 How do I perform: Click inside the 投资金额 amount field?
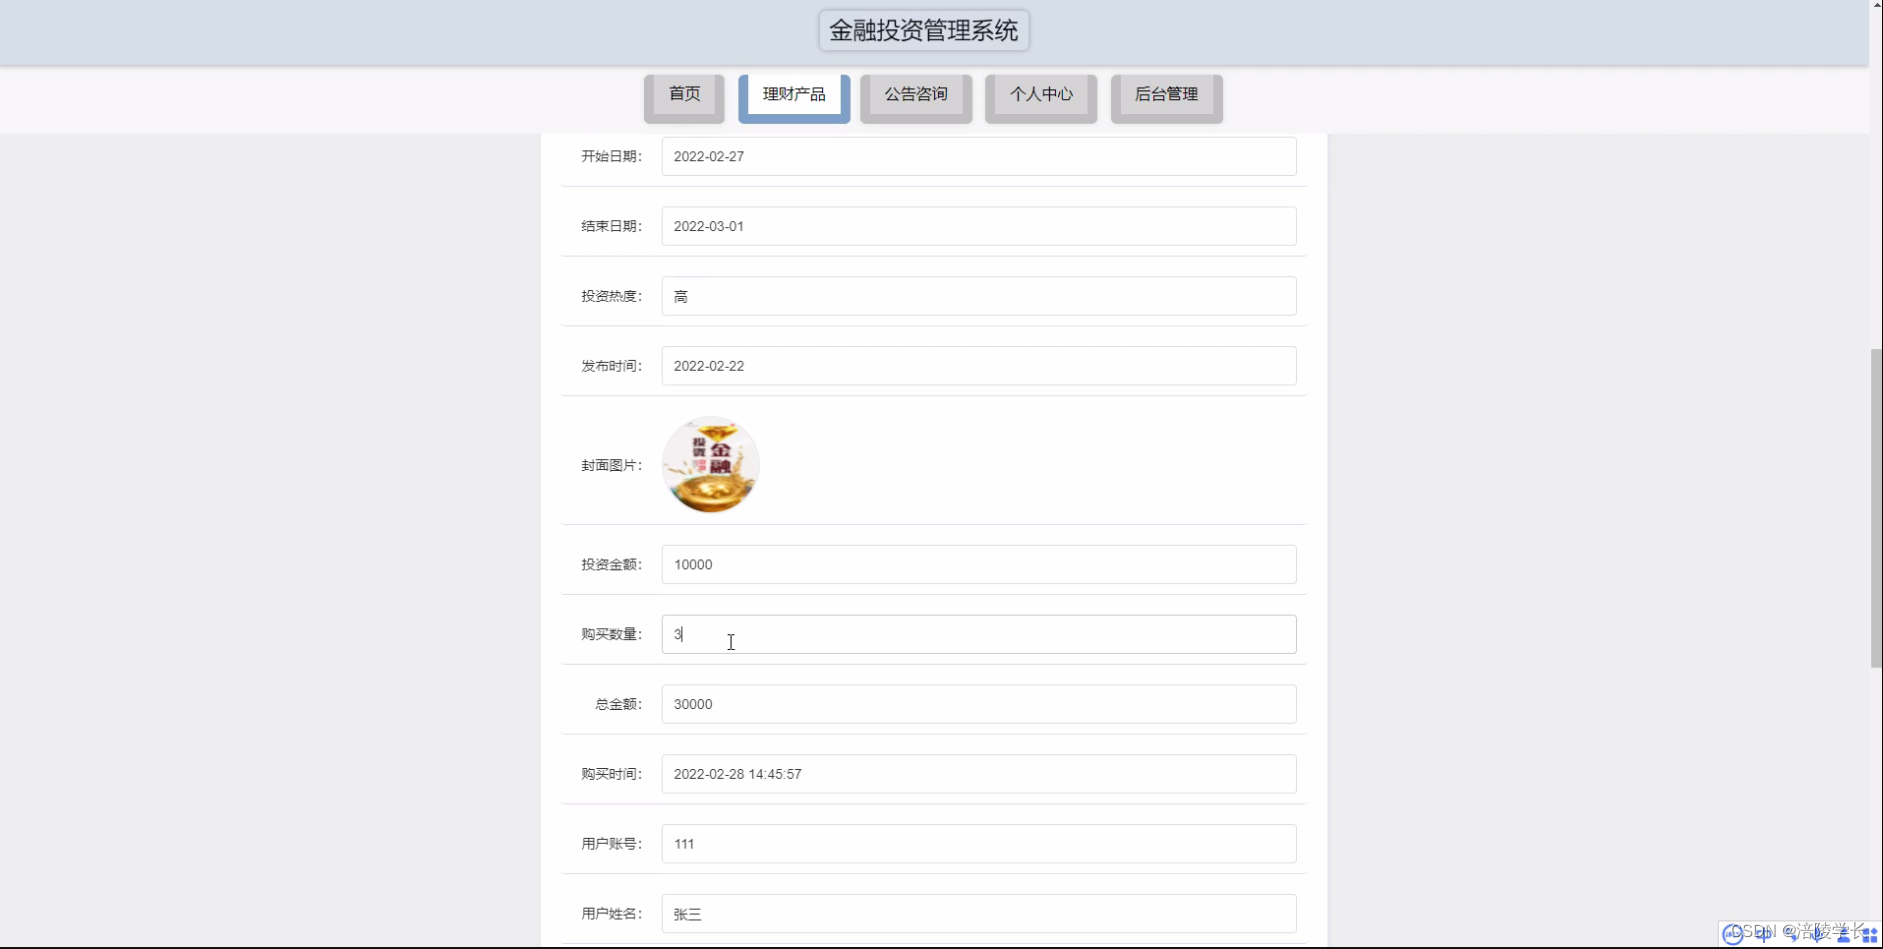tap(978, 564)
